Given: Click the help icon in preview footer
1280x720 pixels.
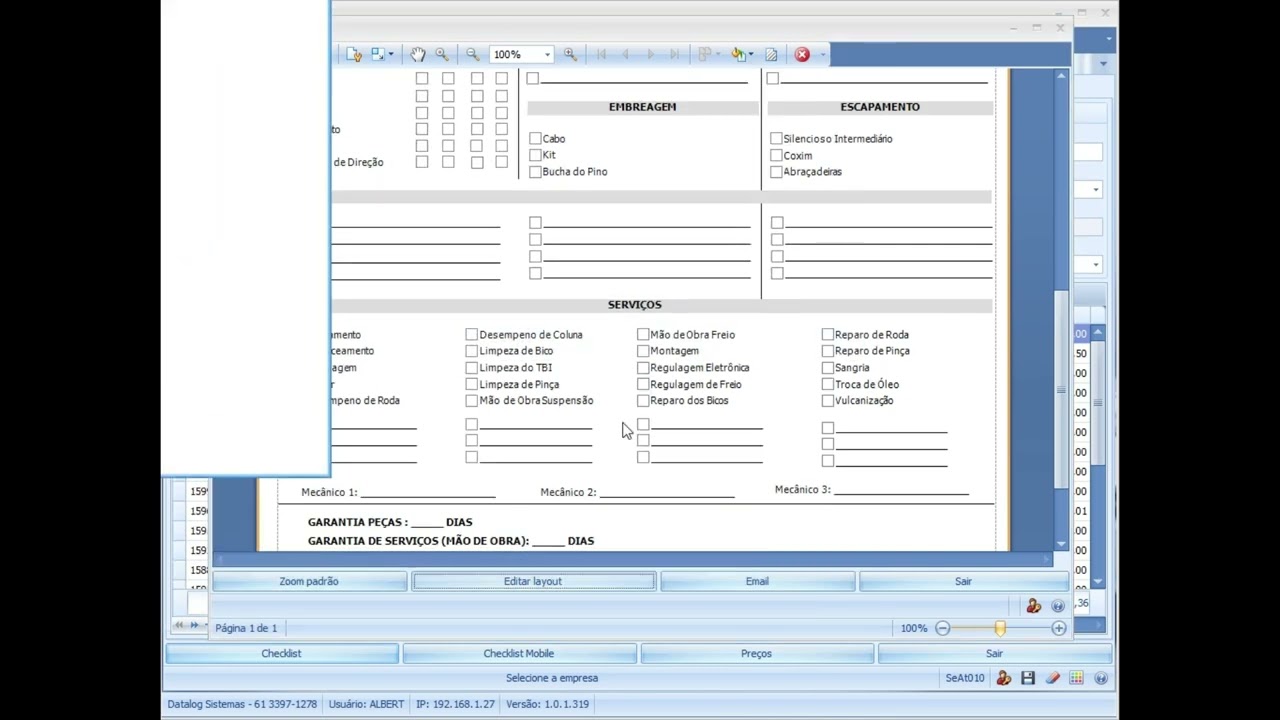Looking at the screenshot, I should tap(1057, 606).
